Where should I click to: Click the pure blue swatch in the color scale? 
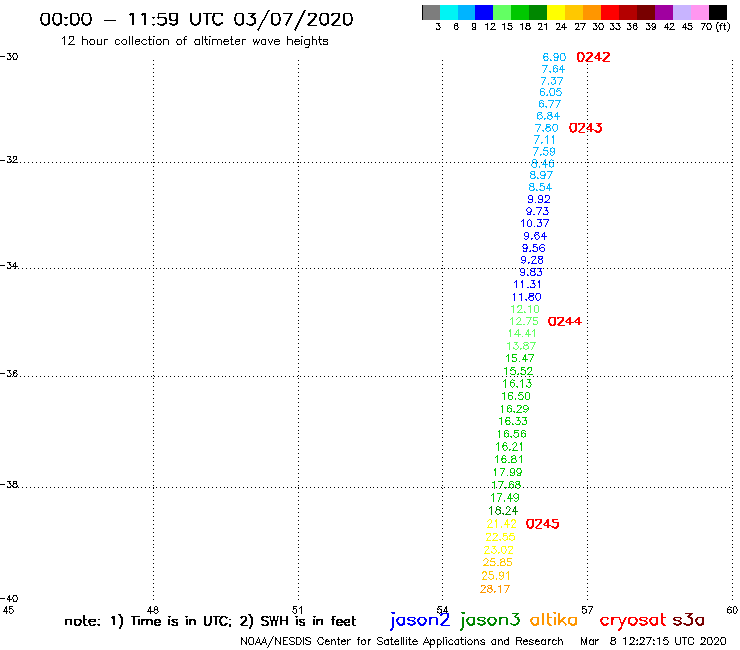coord(484,12)
